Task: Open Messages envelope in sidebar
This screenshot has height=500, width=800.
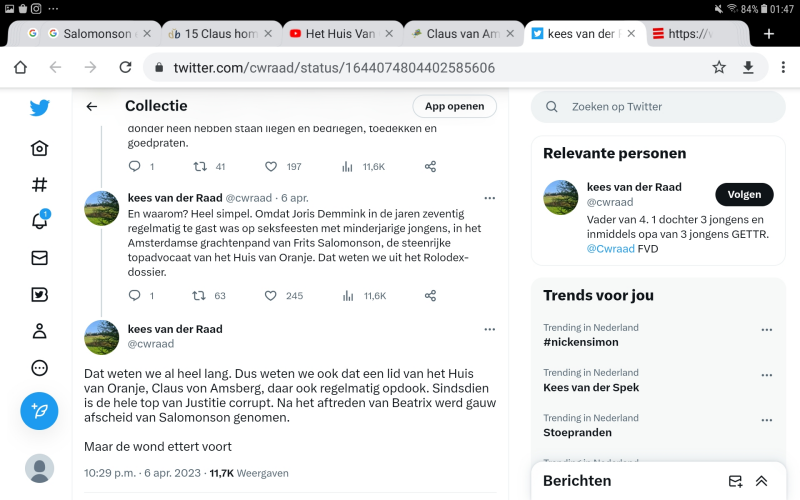Action: click(x=39, y=258)
